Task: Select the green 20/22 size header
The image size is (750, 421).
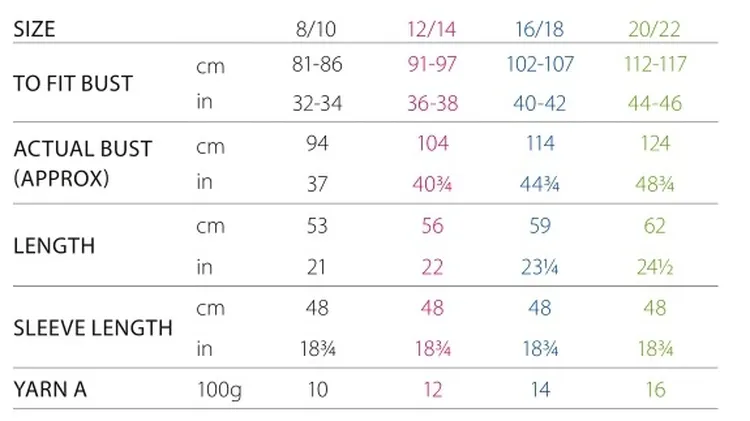Action: click(x=655, y=29)
